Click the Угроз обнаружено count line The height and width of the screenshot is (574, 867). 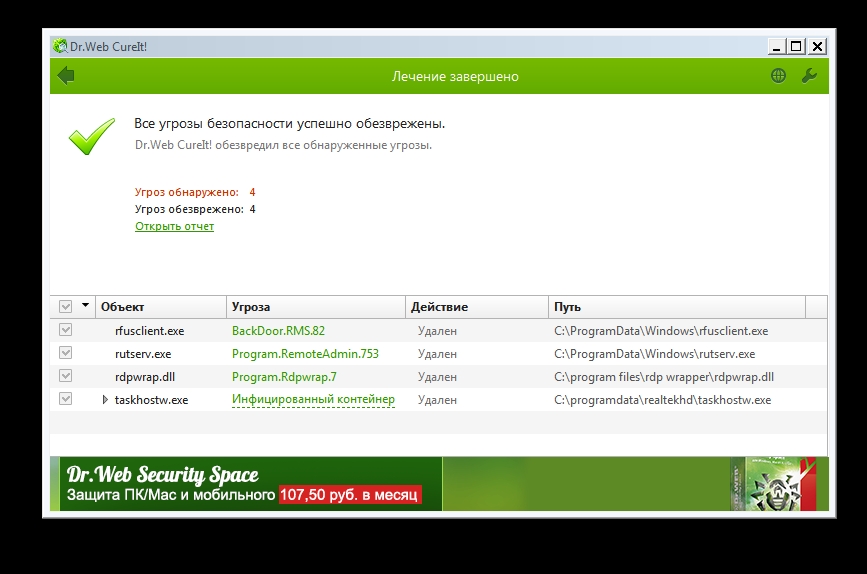(195, 192)
